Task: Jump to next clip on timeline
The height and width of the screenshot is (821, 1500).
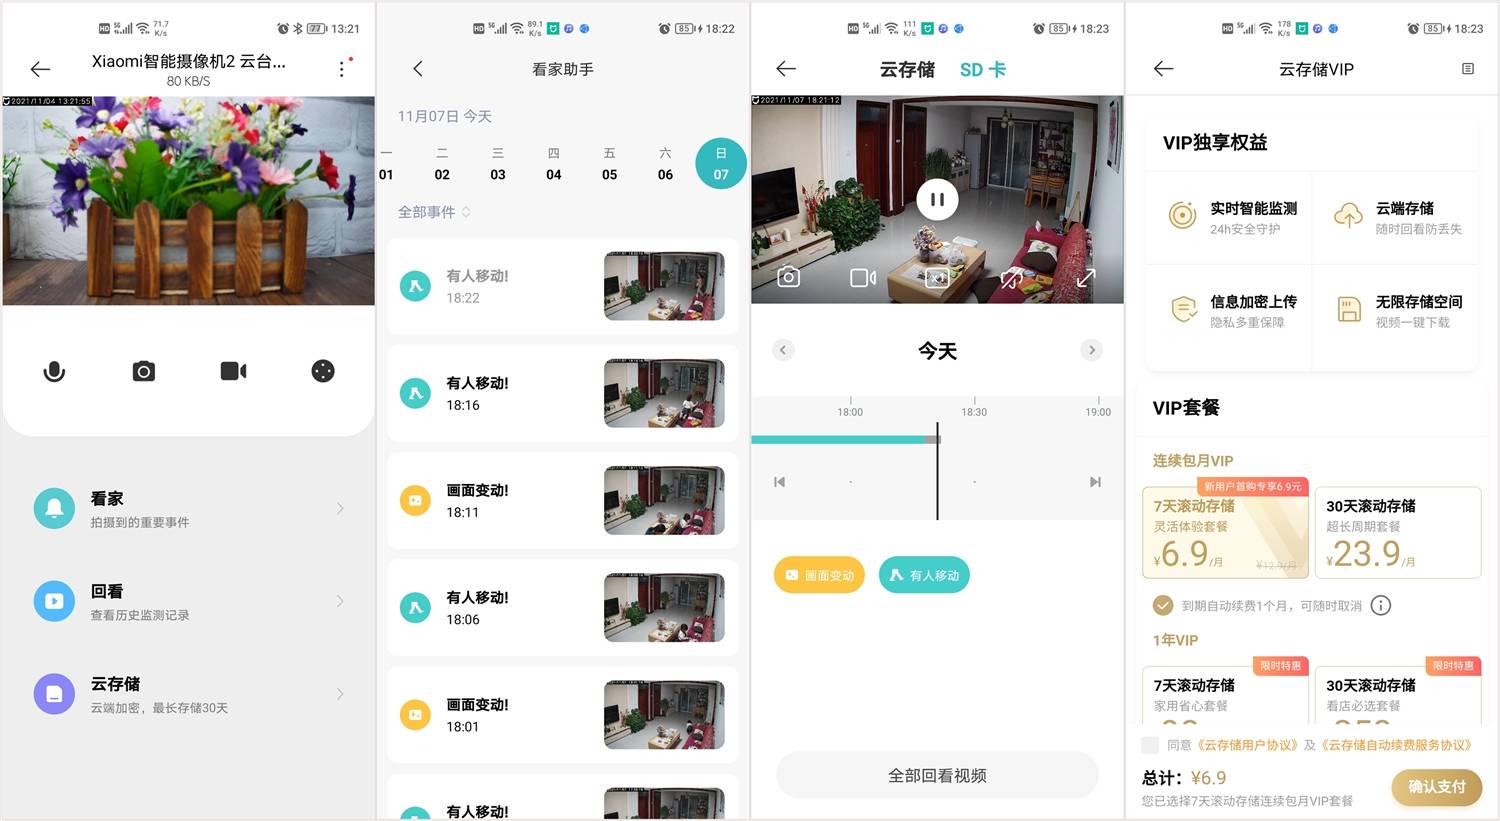Action: [x=1095, y=482]
